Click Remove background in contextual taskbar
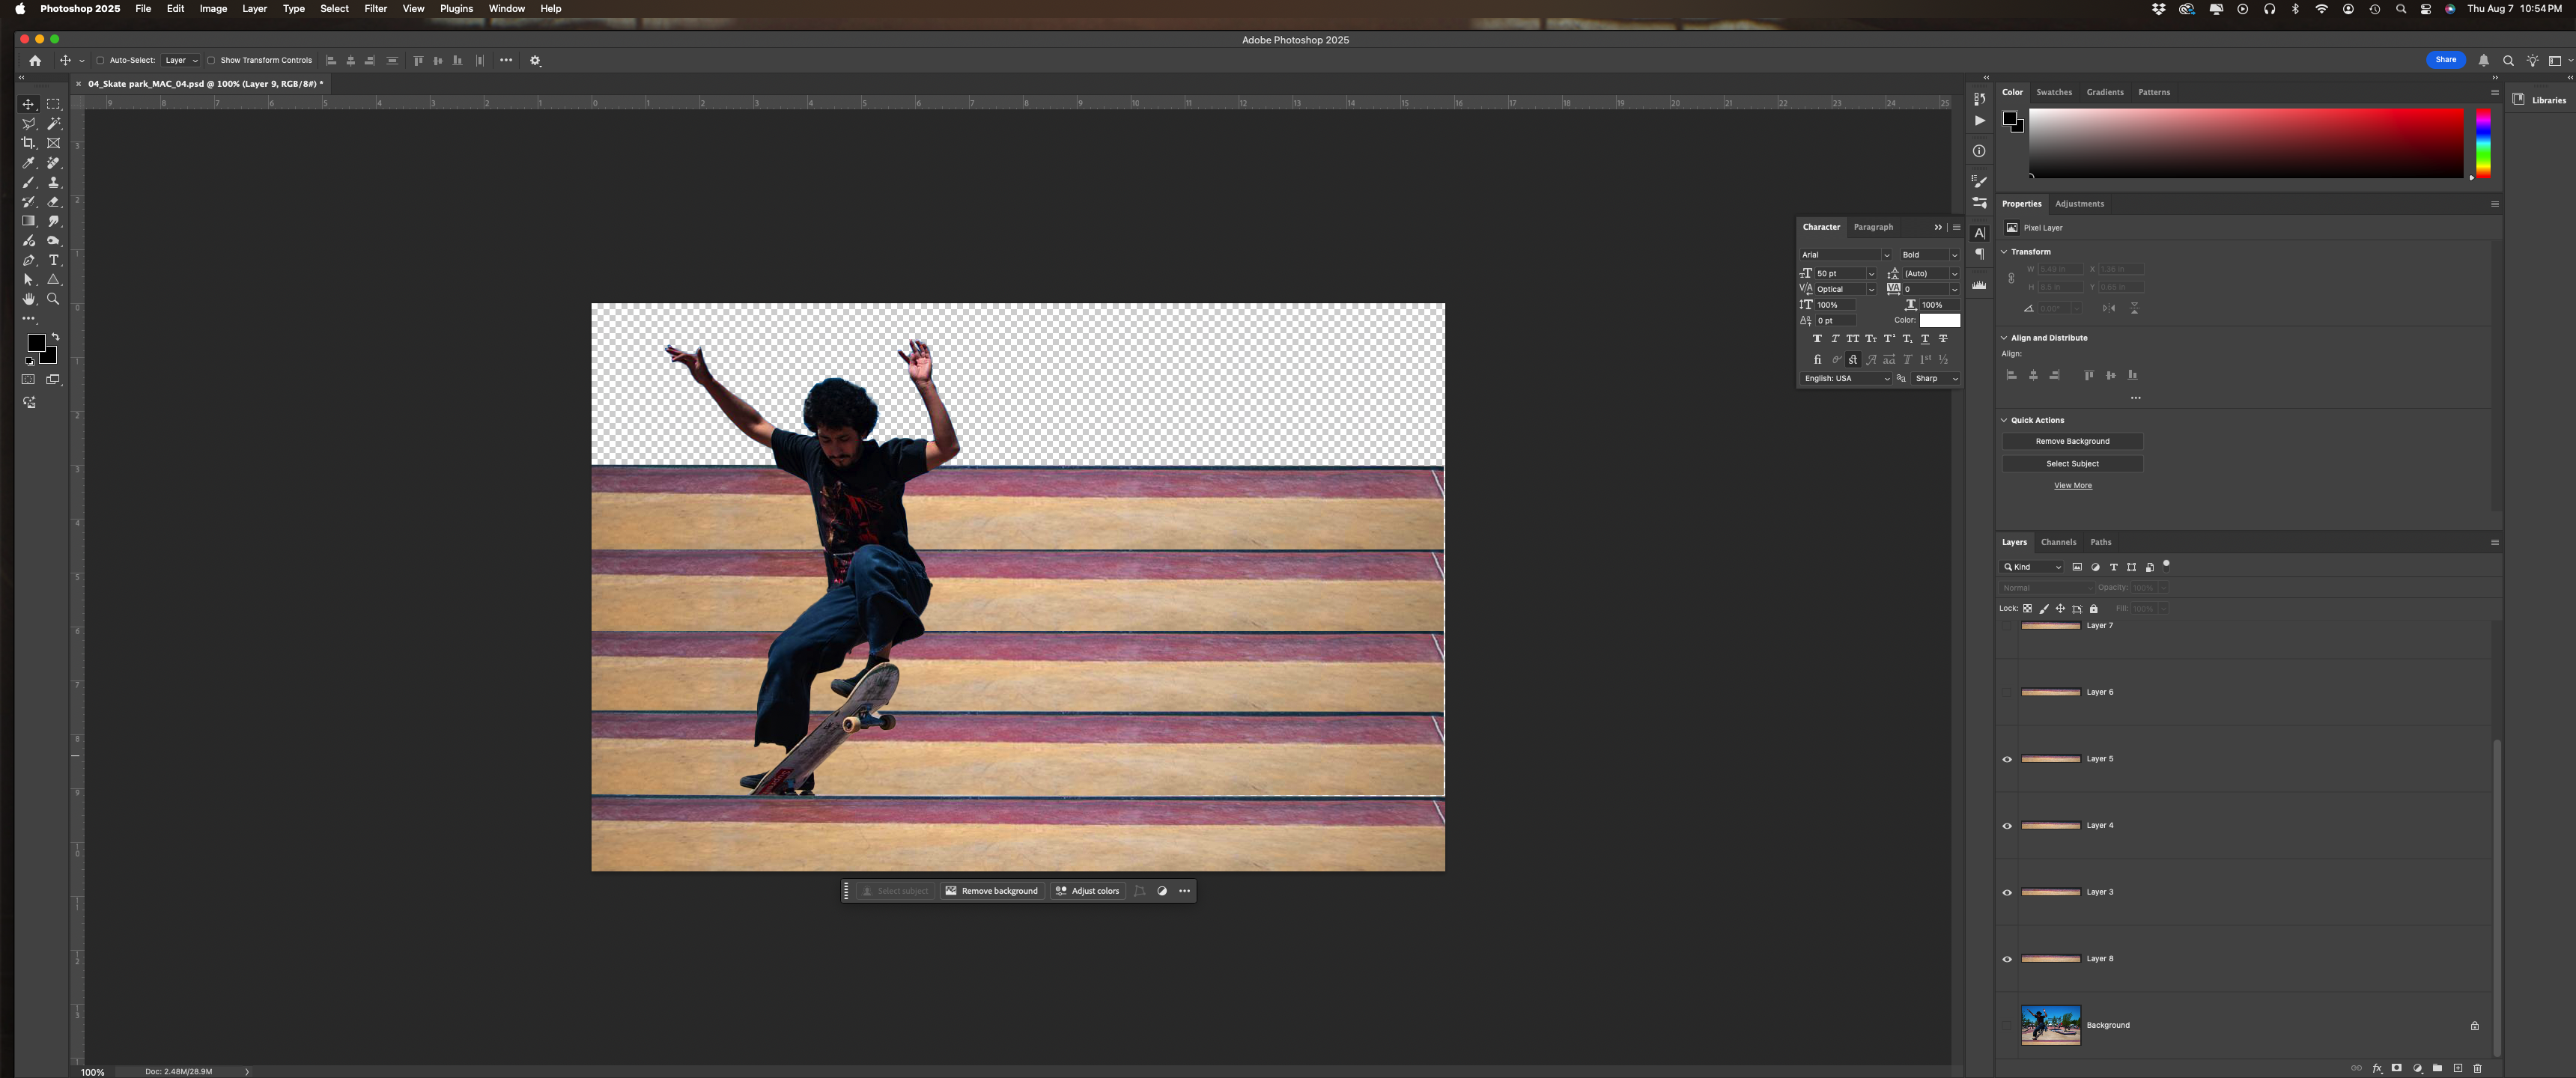The height and width of the screenshot is (1078, 2576). 992,891
